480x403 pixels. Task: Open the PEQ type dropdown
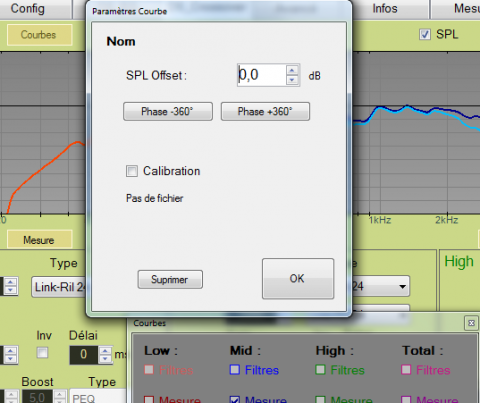pos(98,397)
